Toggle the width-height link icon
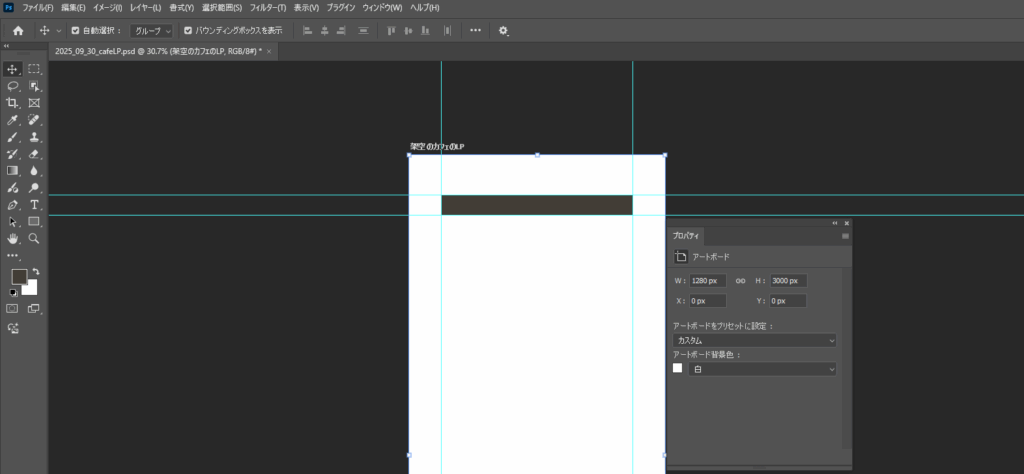Viewport: 1024px width, 474px height. (741, 281)
